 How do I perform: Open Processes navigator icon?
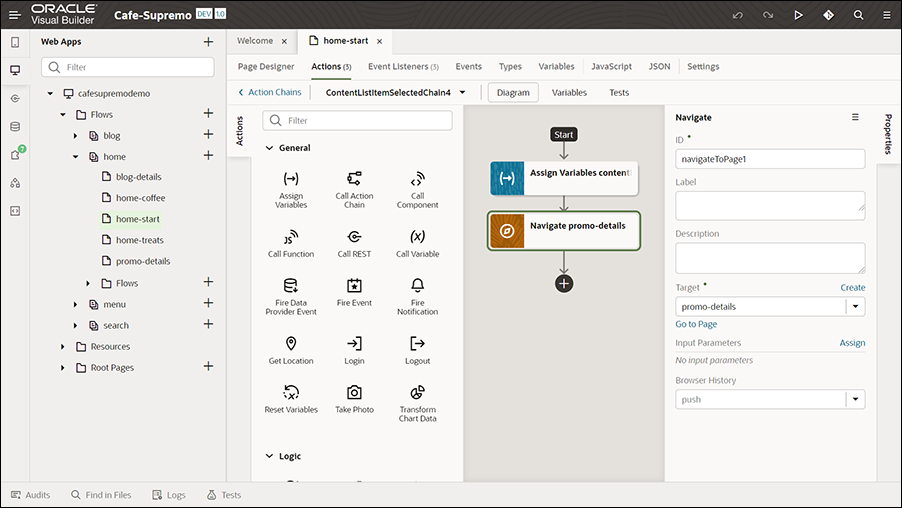tap(15, 183)
